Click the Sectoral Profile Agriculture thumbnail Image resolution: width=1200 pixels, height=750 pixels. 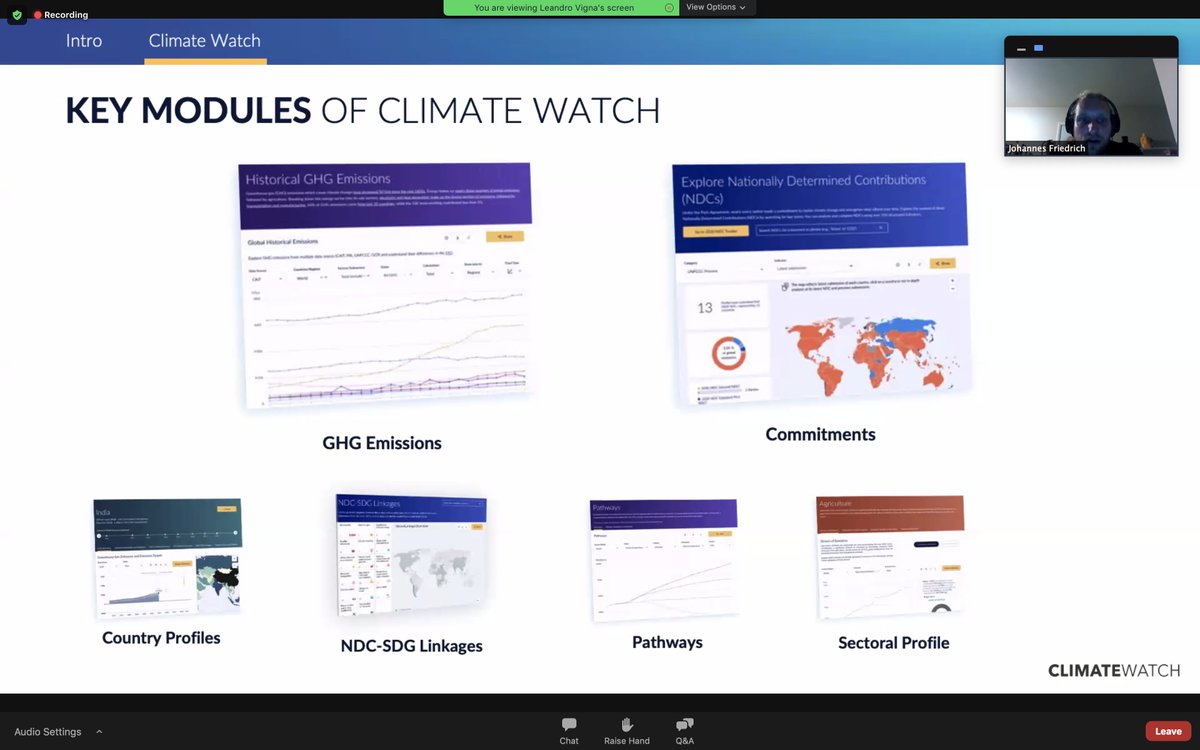point(890,558)
